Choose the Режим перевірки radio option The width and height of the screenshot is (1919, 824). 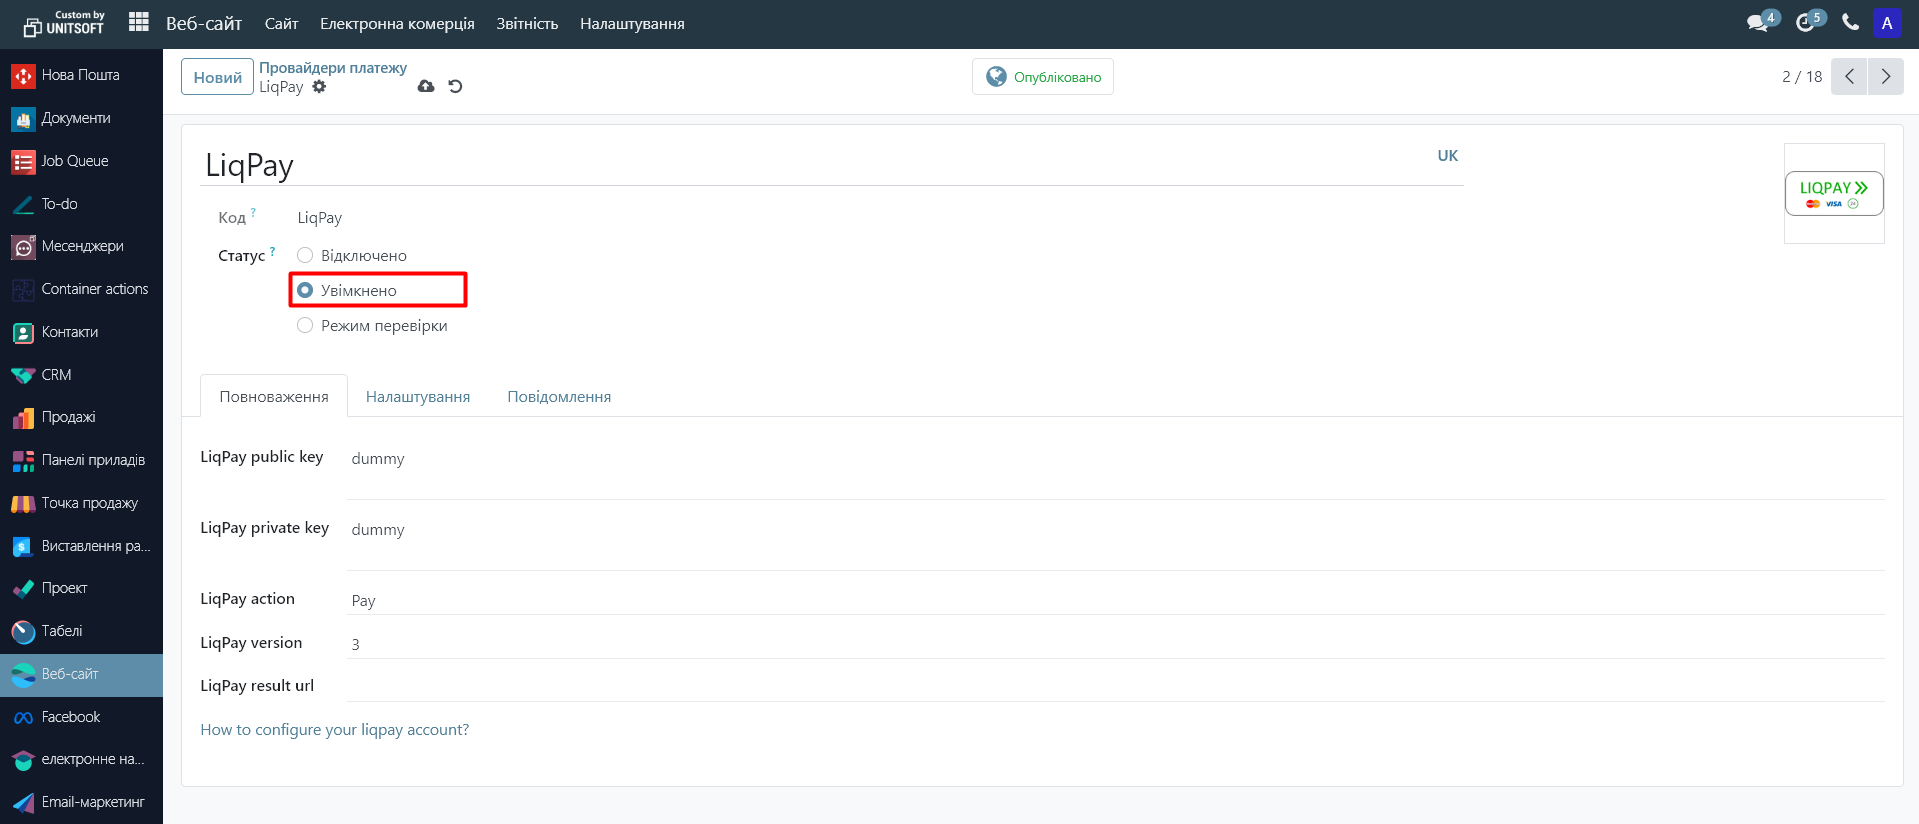tap(305, 325)
